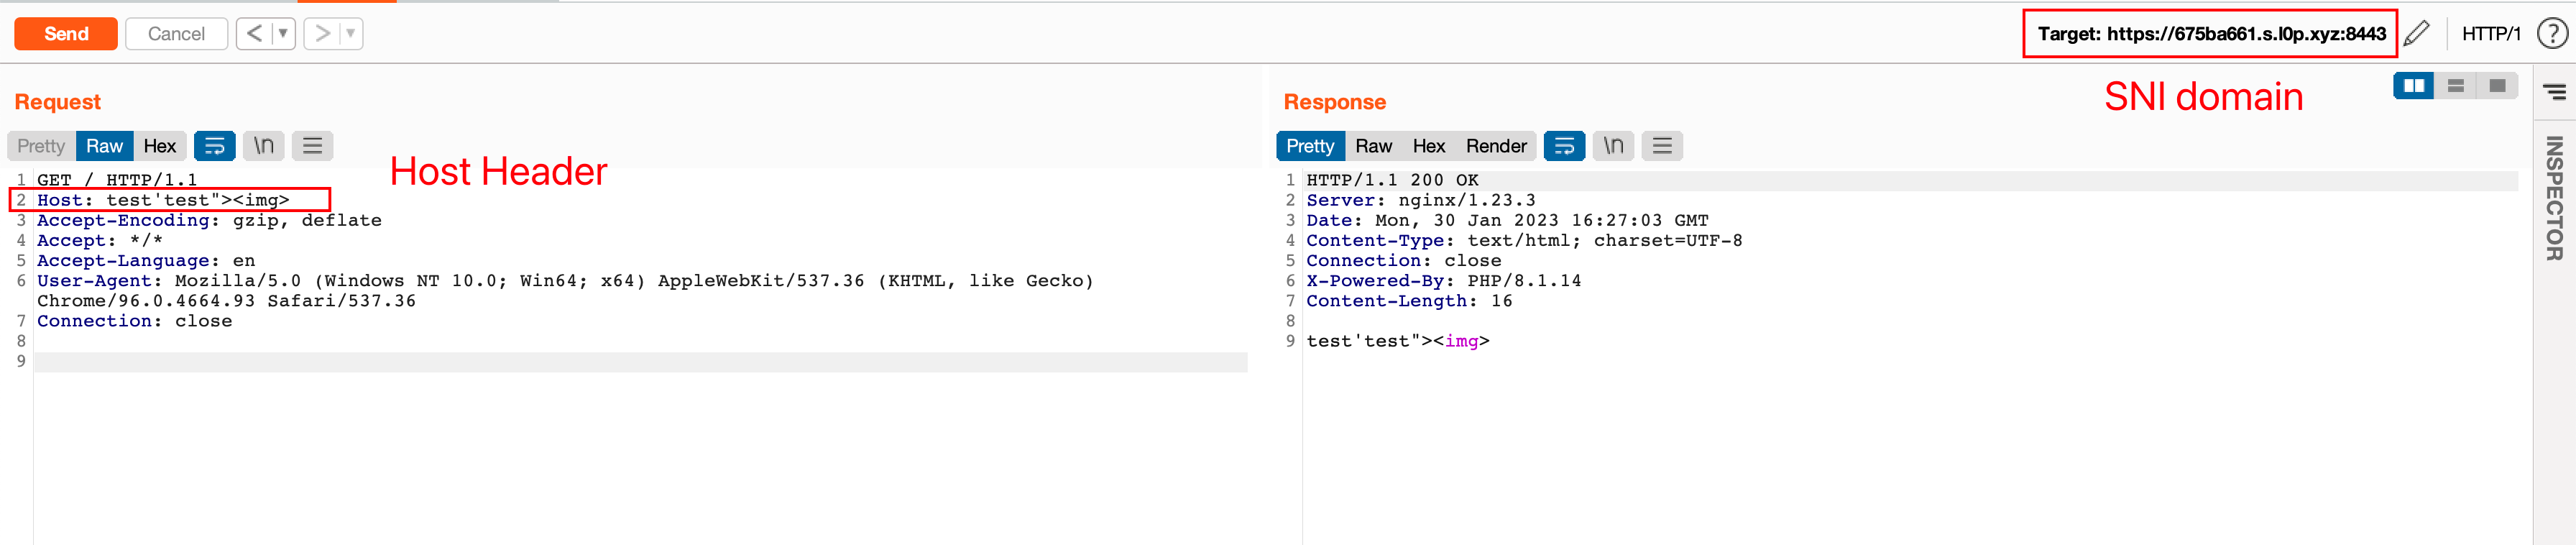The height and width of the screenshot is (545, 2576).
Task: Switch to top-bottom layout view
Action: tap(2456, 86)
